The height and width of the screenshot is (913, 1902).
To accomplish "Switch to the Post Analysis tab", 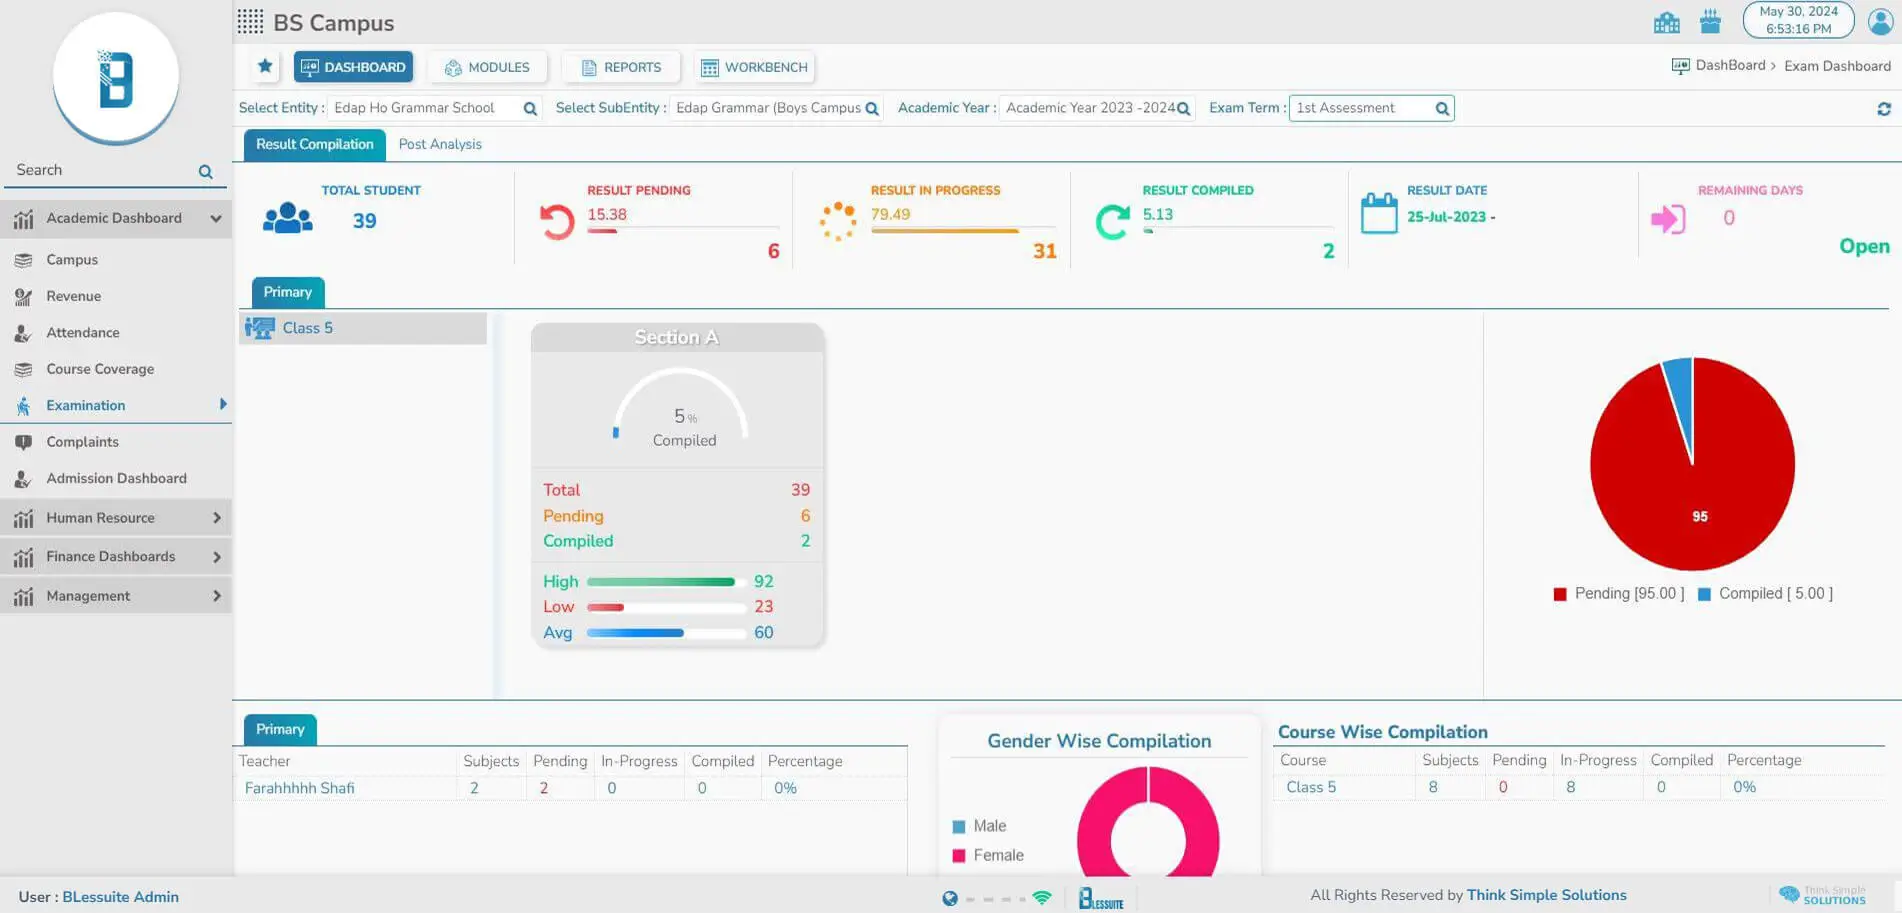I will click(440, 144).
